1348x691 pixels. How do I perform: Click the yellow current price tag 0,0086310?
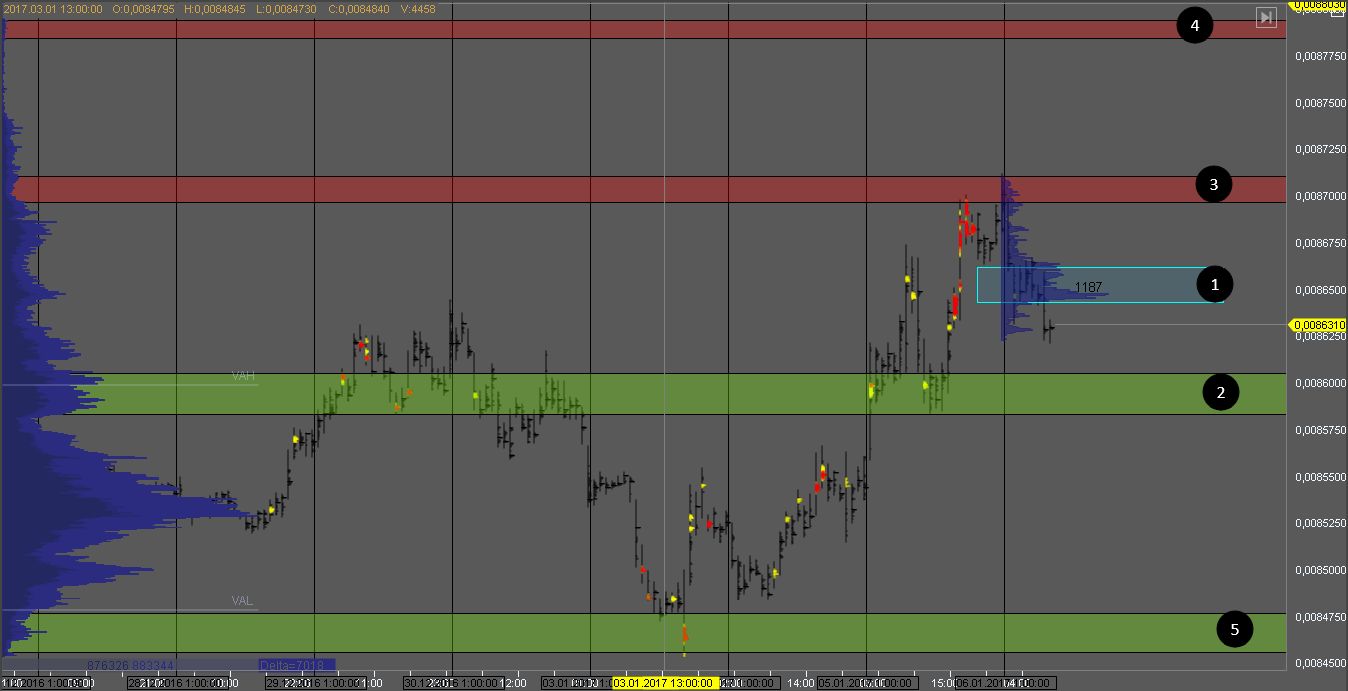(x=1318, y=325)
